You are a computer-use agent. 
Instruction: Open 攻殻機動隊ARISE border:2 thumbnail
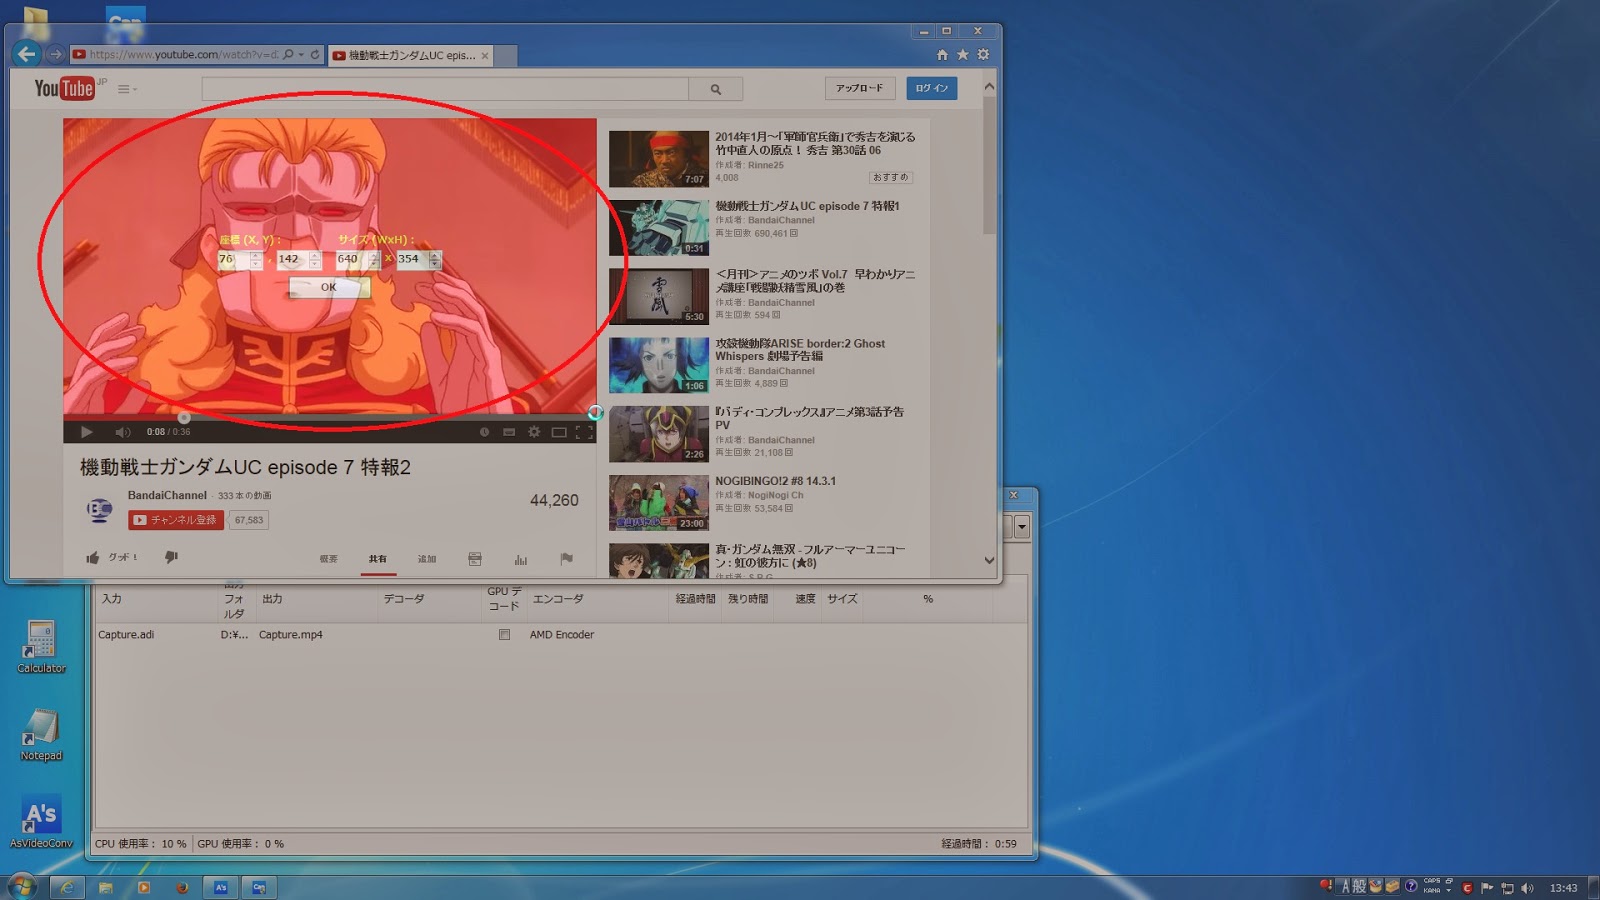pyautogui.click(x=659, y=365)
